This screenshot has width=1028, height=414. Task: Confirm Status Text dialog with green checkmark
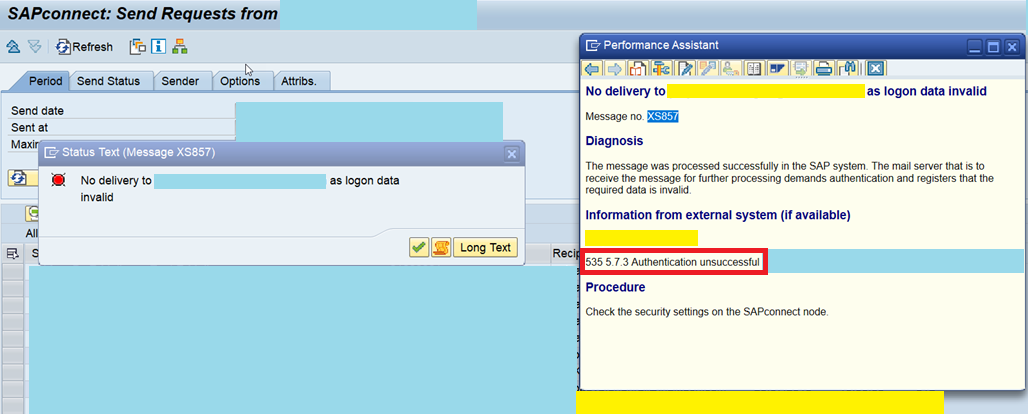[419, 247]
